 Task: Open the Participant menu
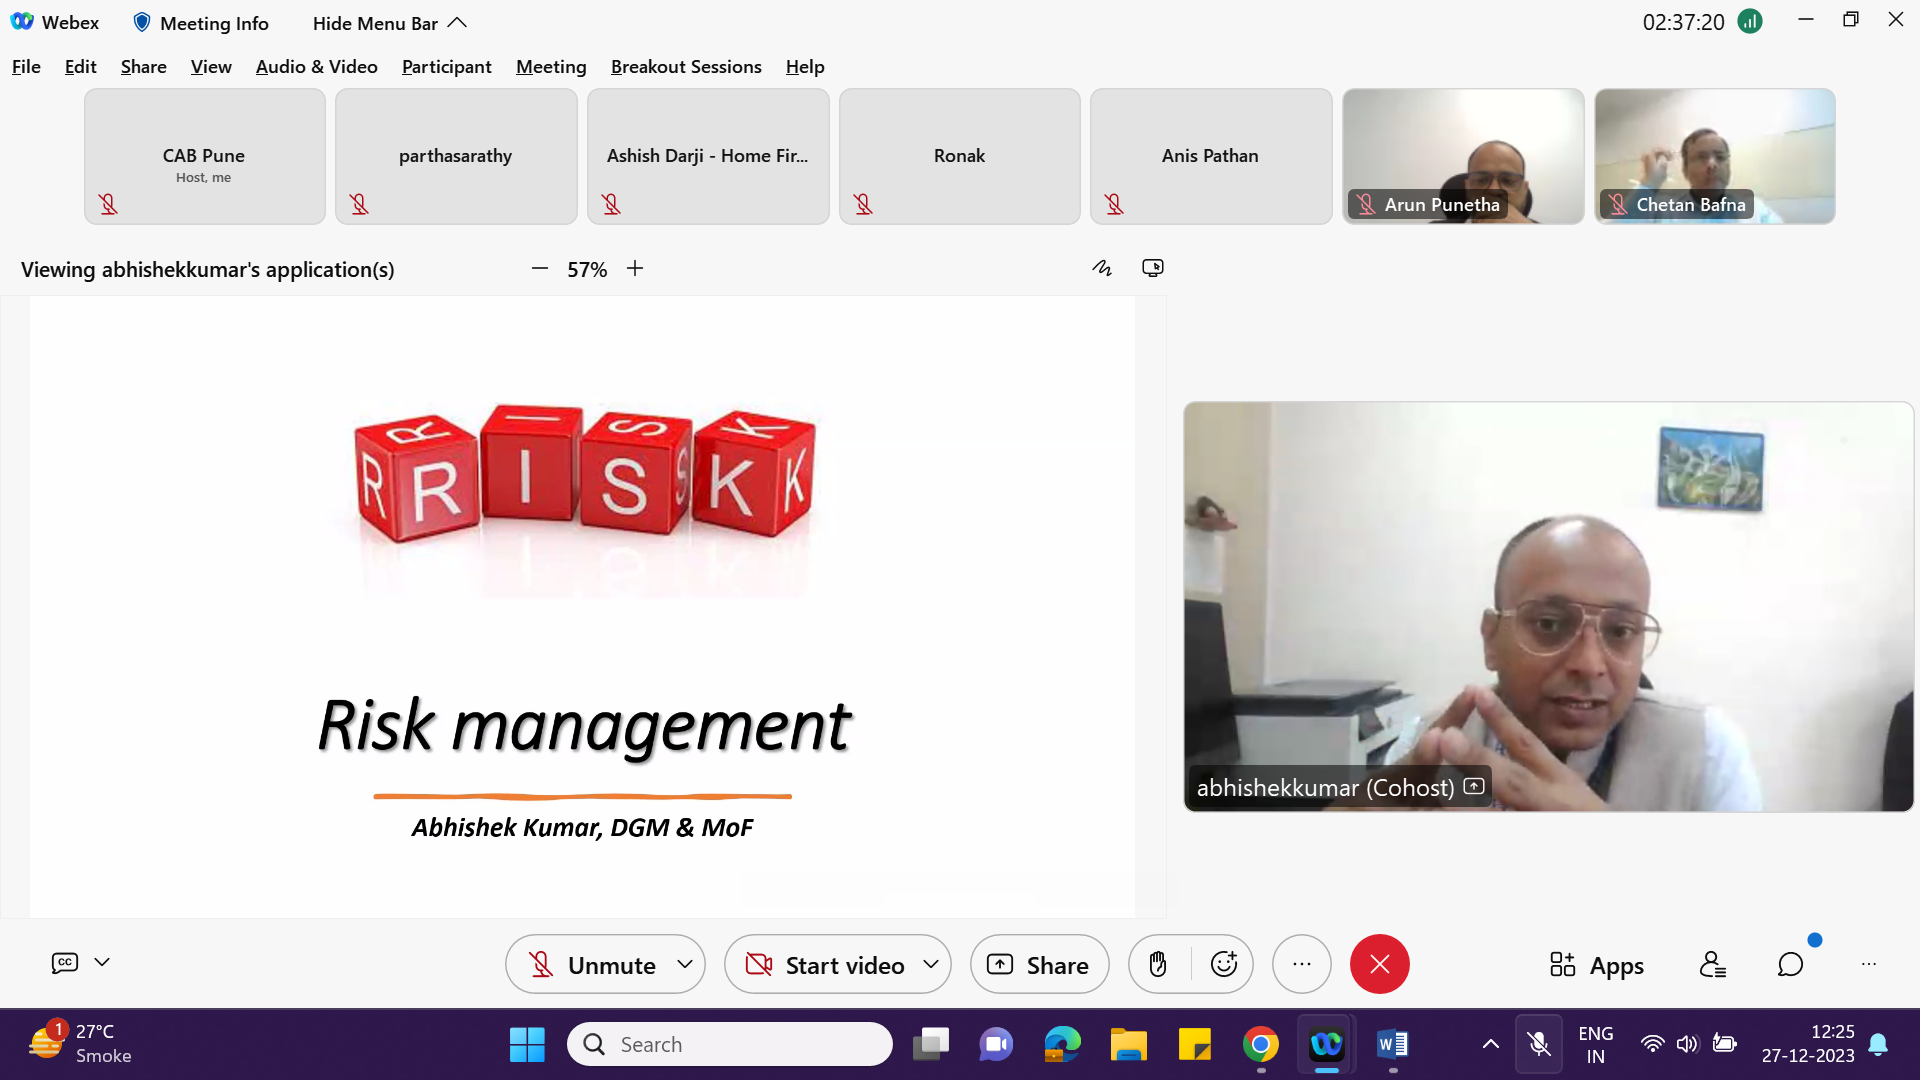446,66
